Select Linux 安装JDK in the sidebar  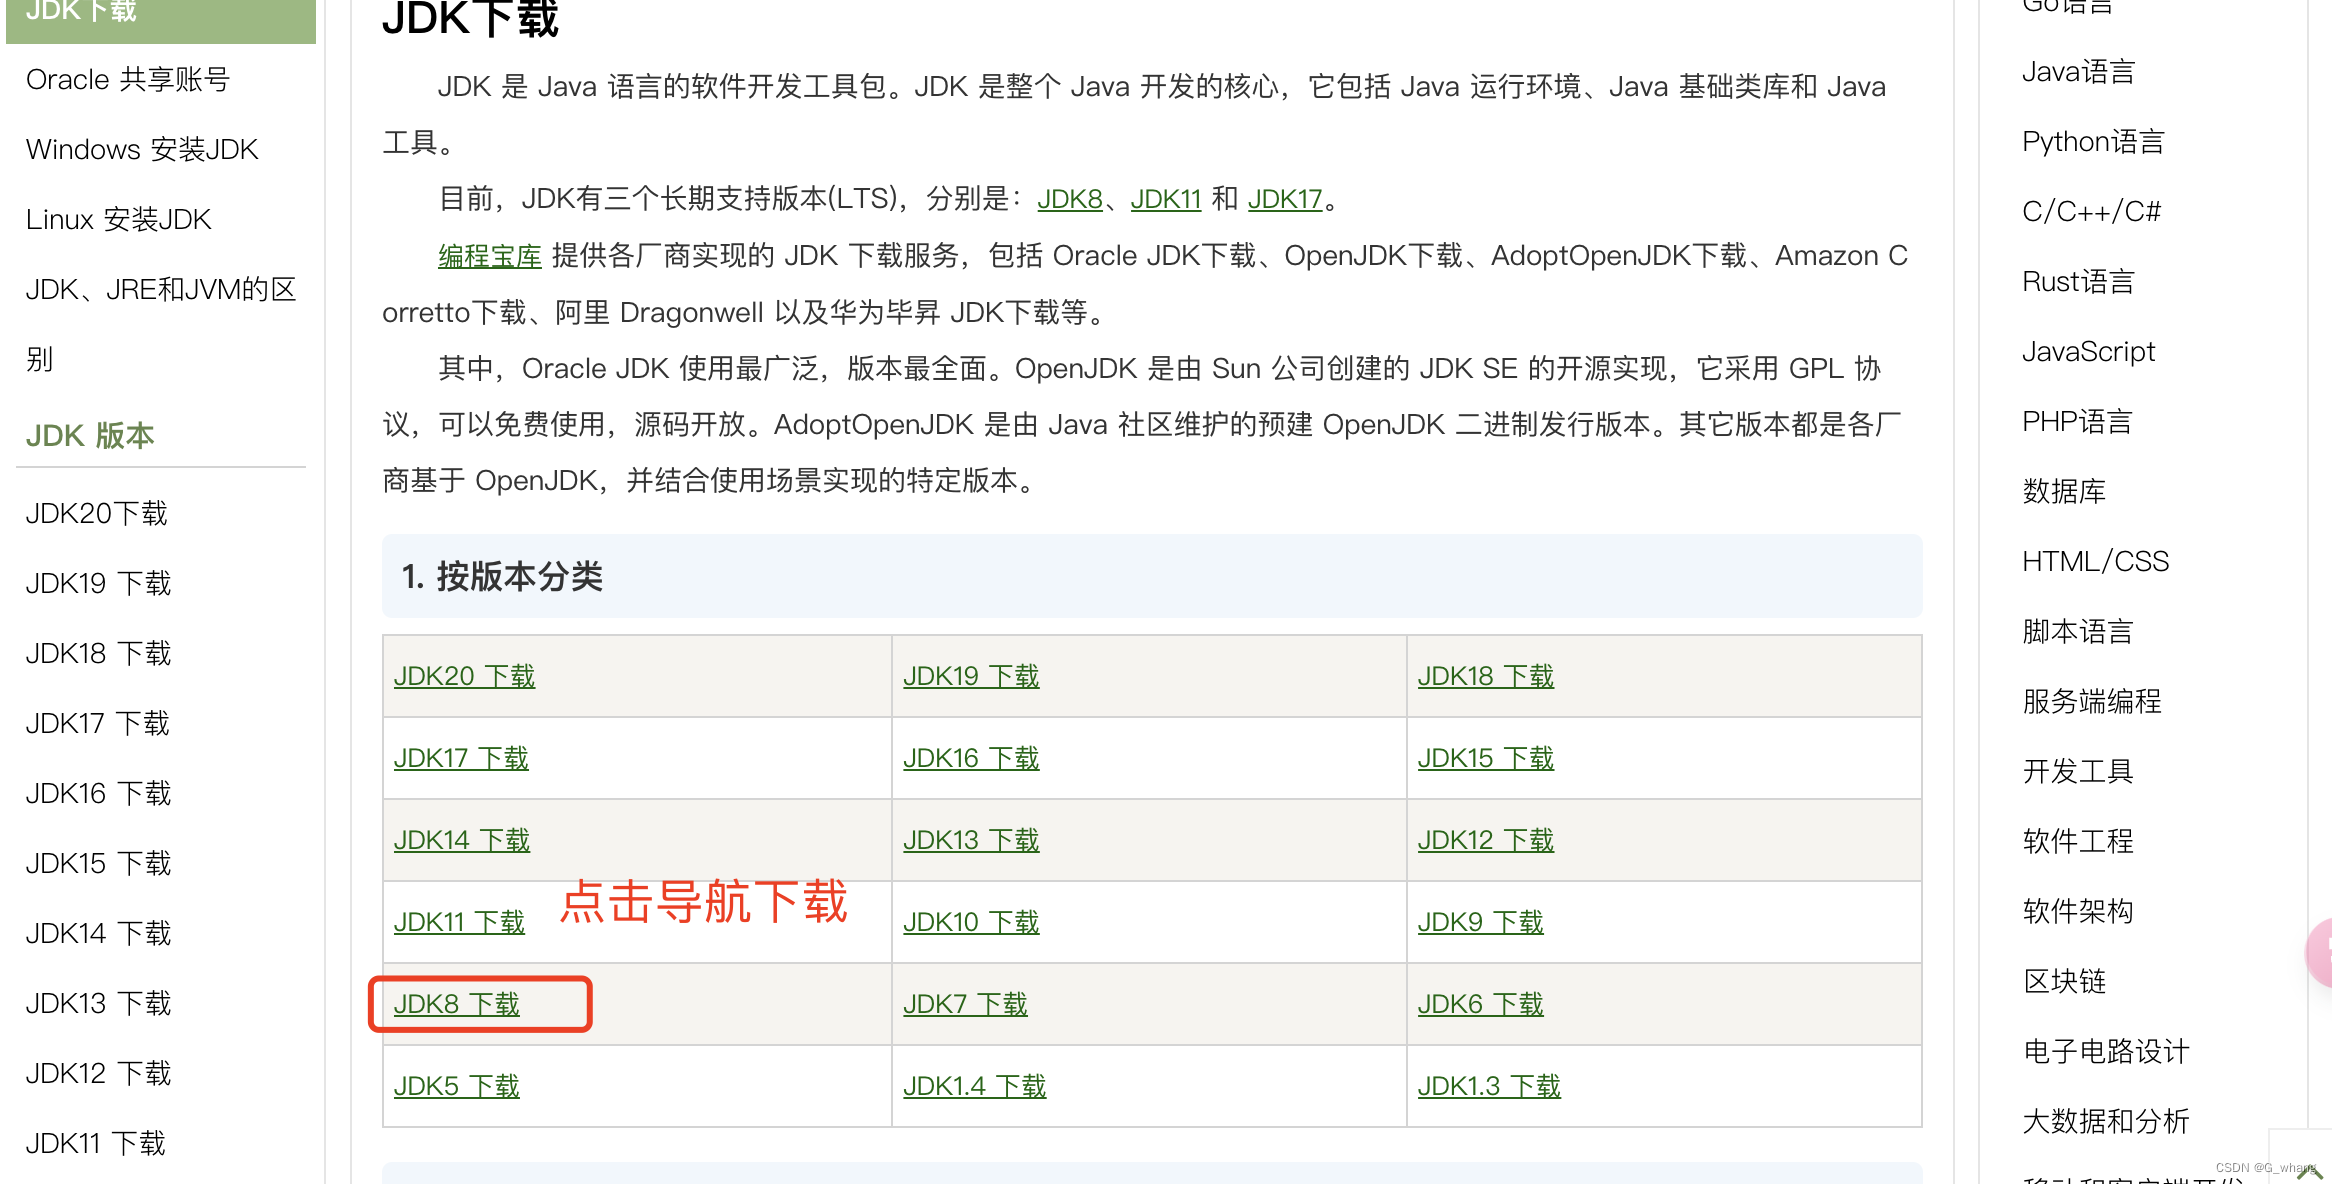(x=118, y=218)
